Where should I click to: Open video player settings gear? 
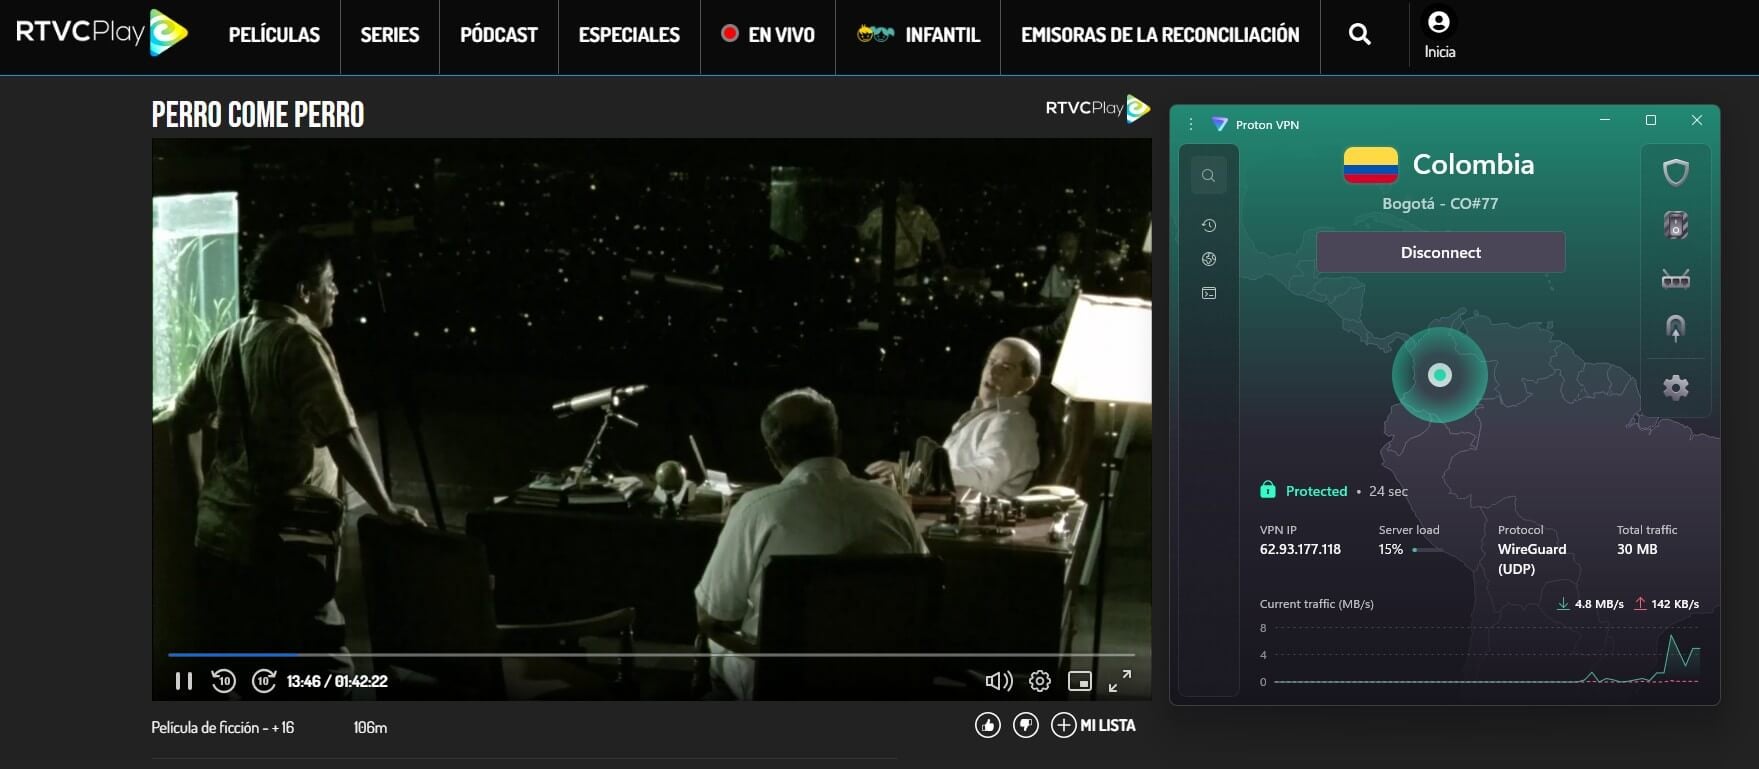pos(1040,681)
